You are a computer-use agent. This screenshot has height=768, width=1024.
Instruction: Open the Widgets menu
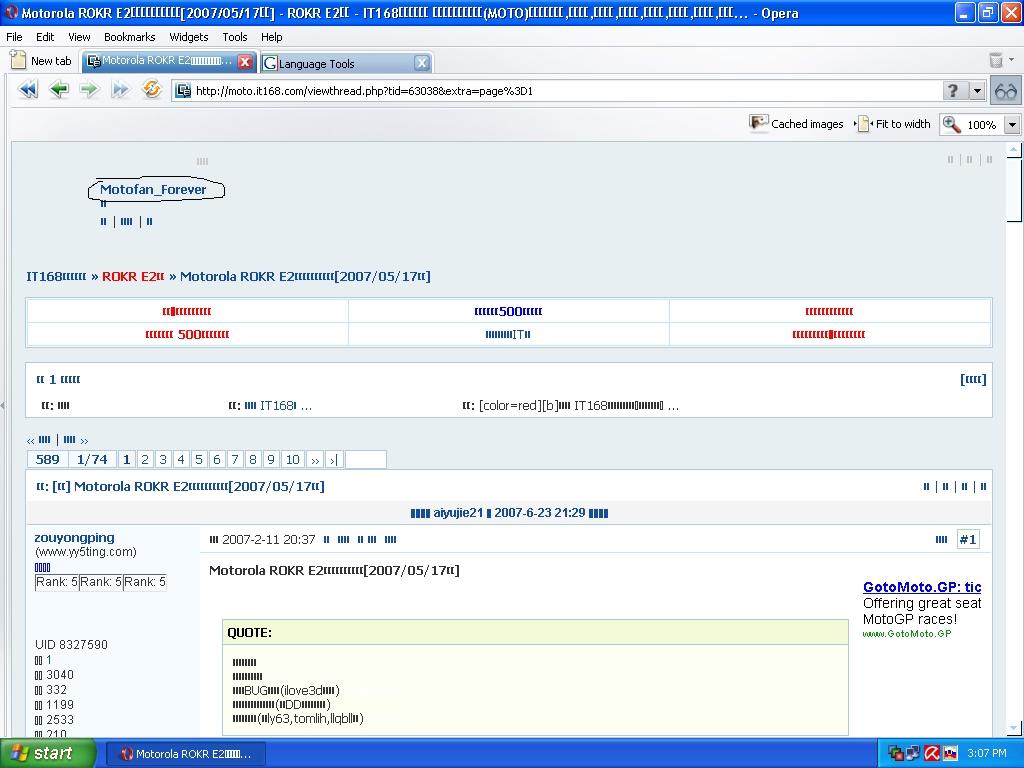189,37
